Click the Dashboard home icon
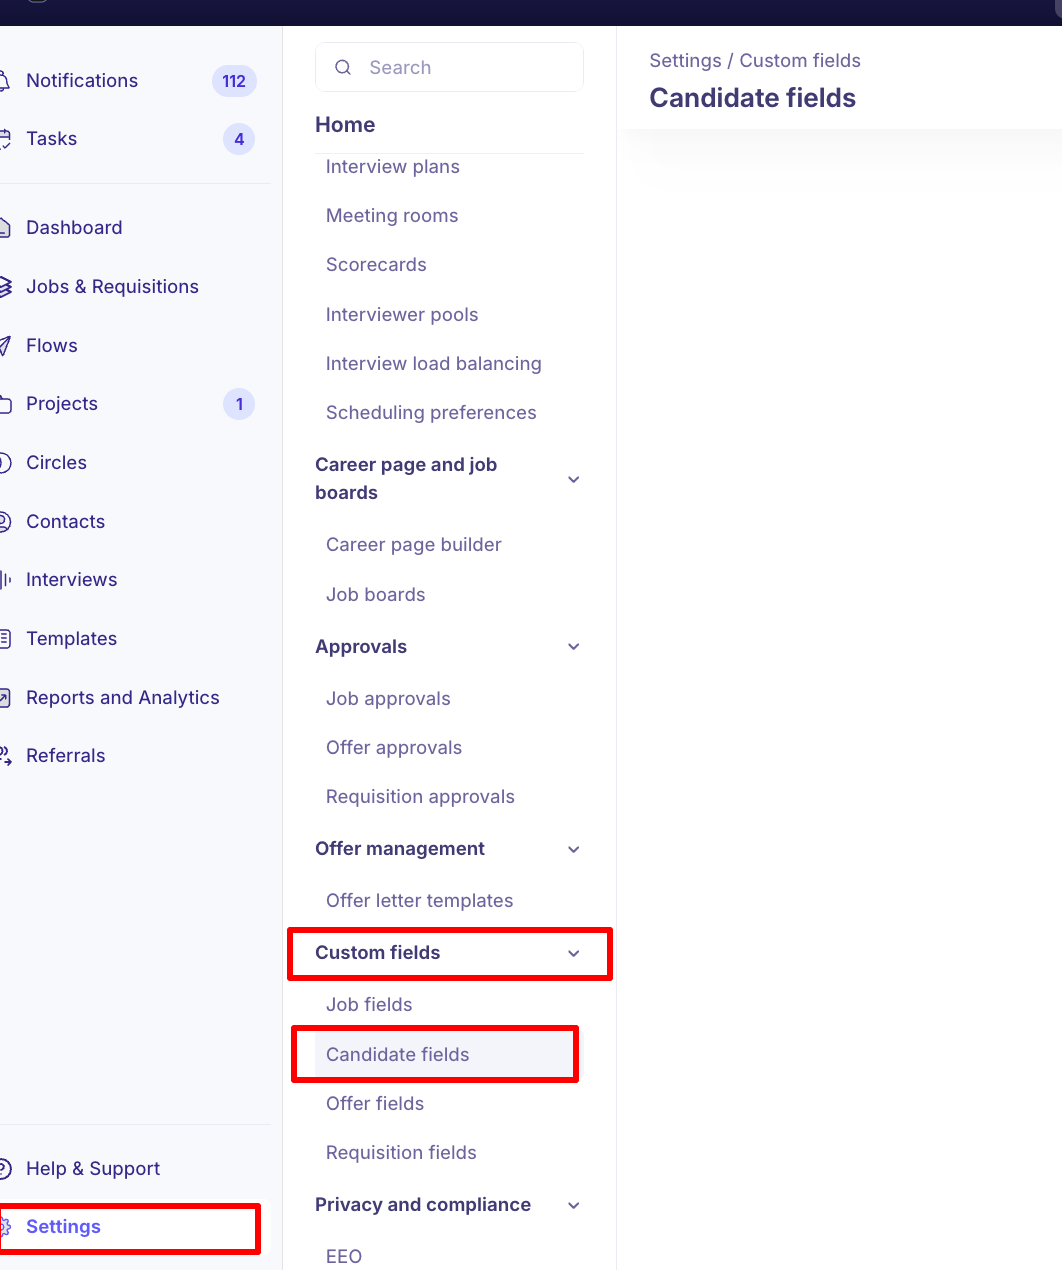The width and height of the screenshot is (1062, 1270). 5,228
